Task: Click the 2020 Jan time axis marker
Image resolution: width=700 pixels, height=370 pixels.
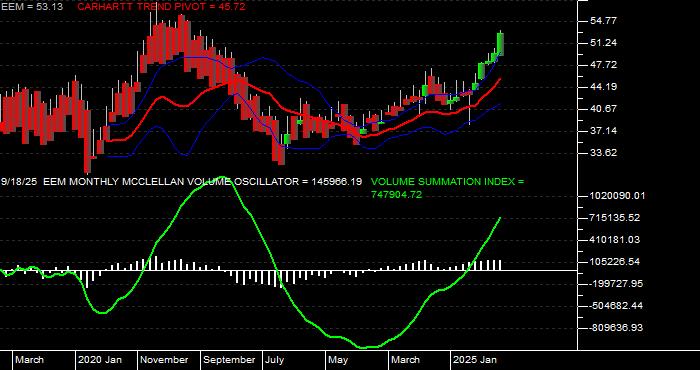Action: click(100, 360)
